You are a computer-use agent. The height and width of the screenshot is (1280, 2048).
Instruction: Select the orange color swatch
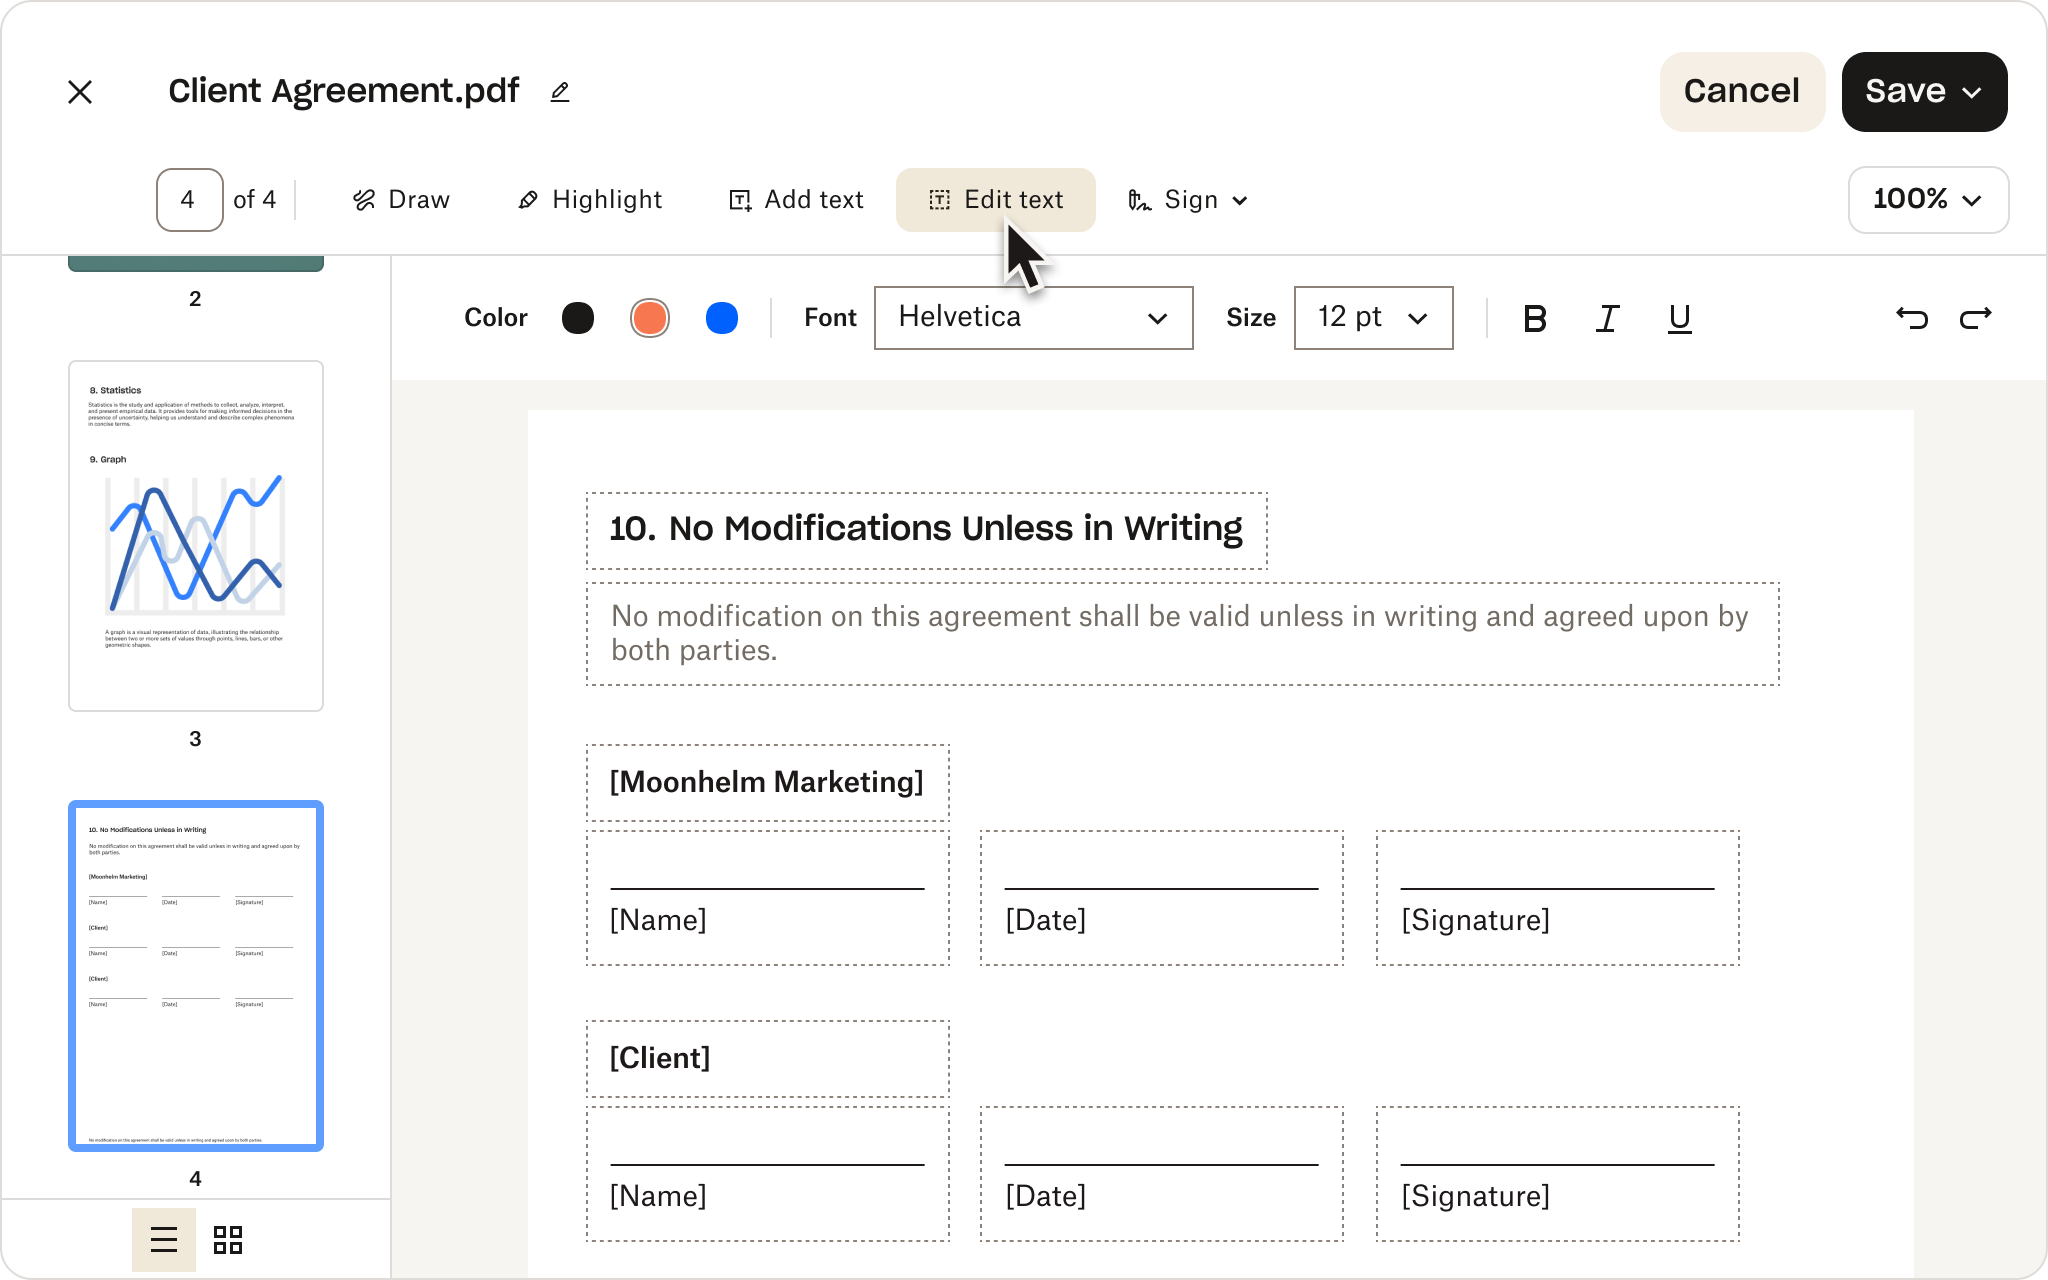pyautogui.click(x=650, y=317)
